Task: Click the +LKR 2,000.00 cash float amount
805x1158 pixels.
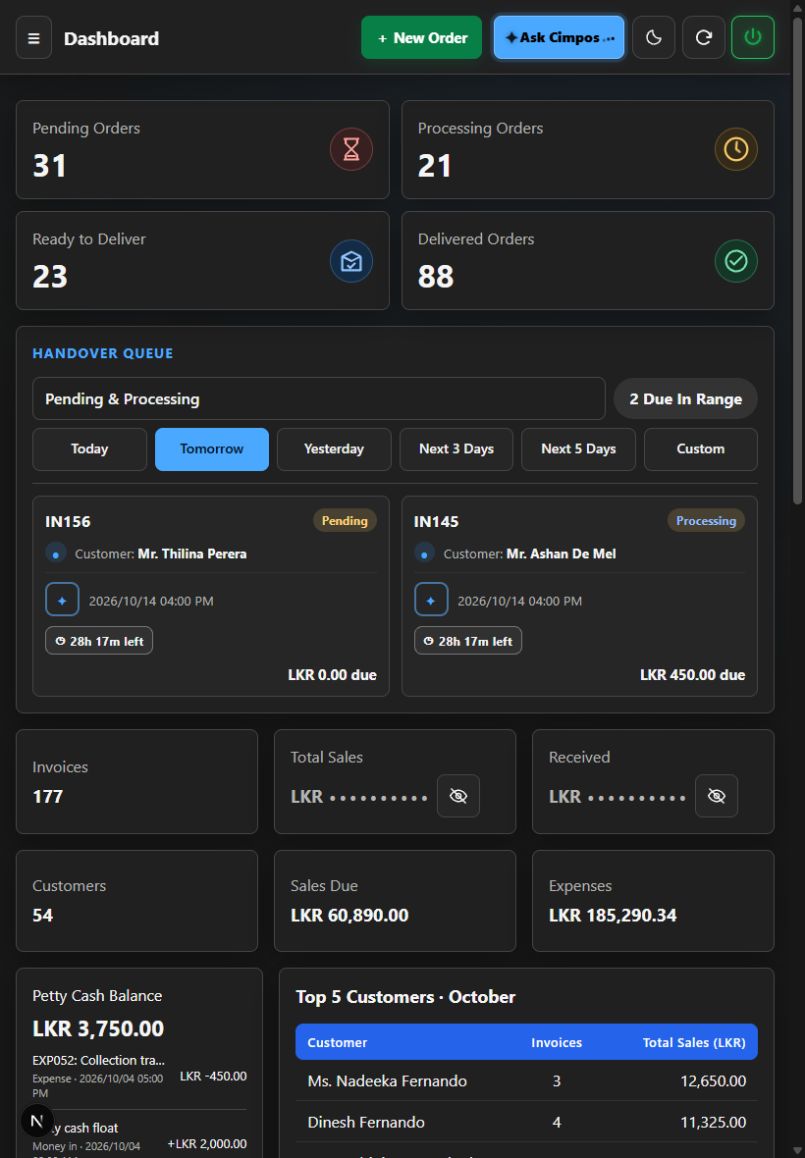Action: (x=207, y=1144)
